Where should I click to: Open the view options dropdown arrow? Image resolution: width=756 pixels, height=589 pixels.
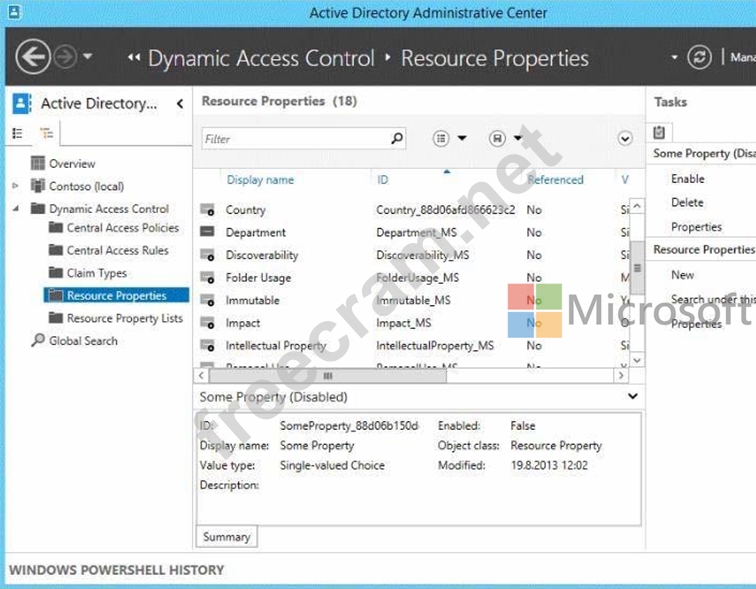click(x=462, y=138)
